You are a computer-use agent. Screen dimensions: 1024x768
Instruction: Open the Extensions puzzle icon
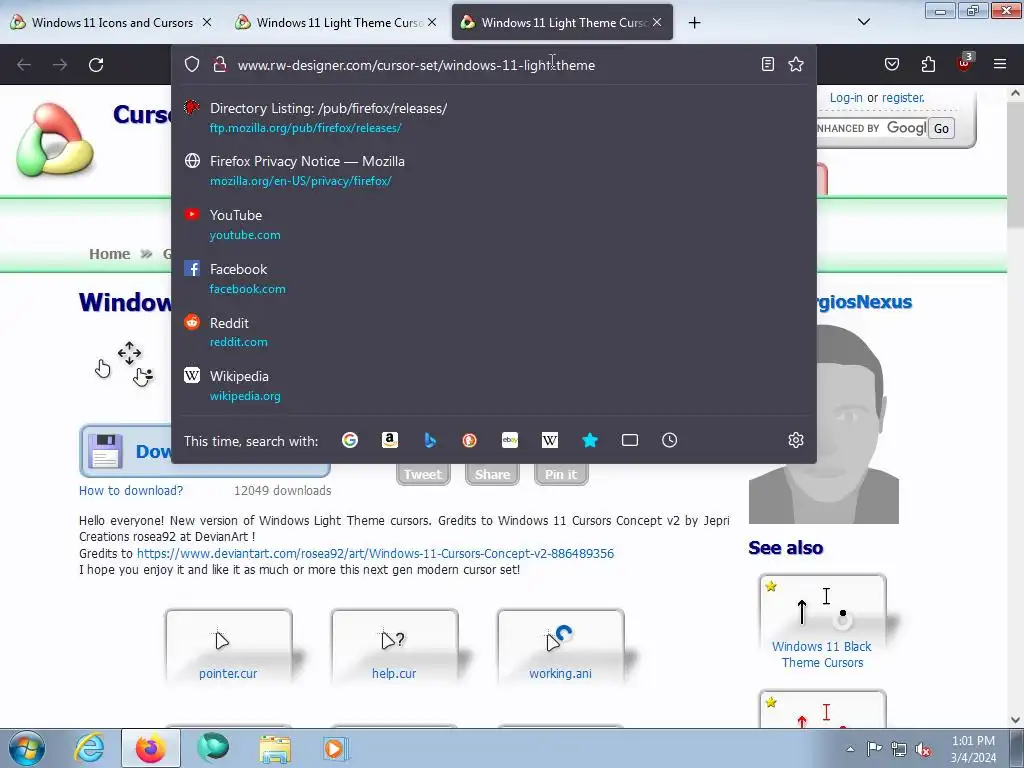(928, 64)
